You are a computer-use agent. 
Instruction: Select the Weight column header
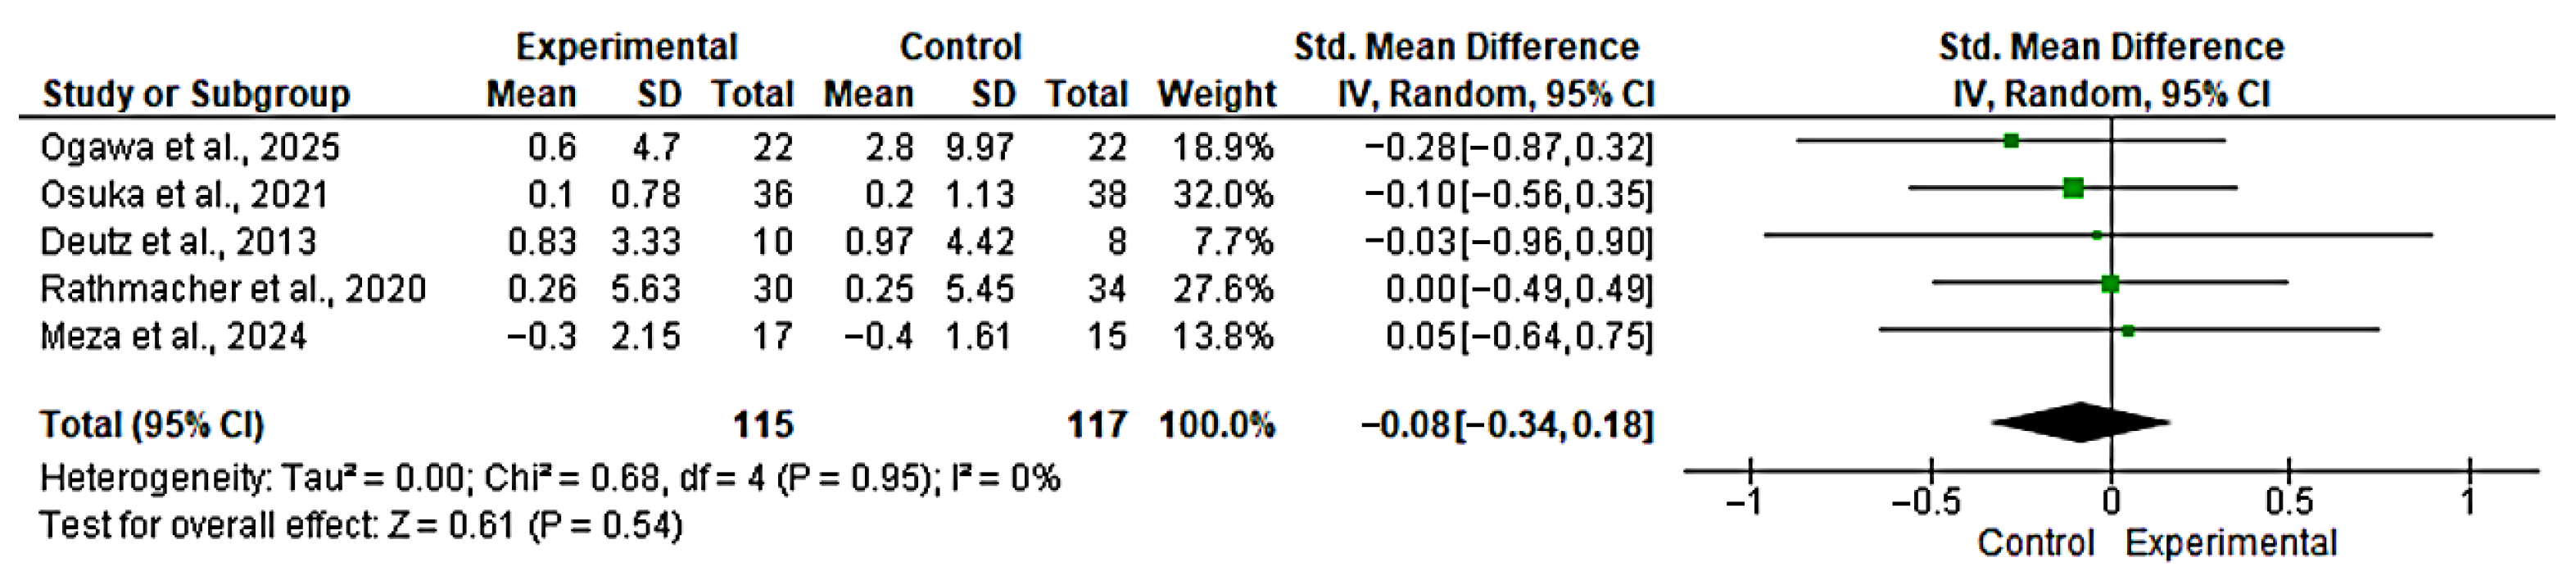coord(1216,94)
